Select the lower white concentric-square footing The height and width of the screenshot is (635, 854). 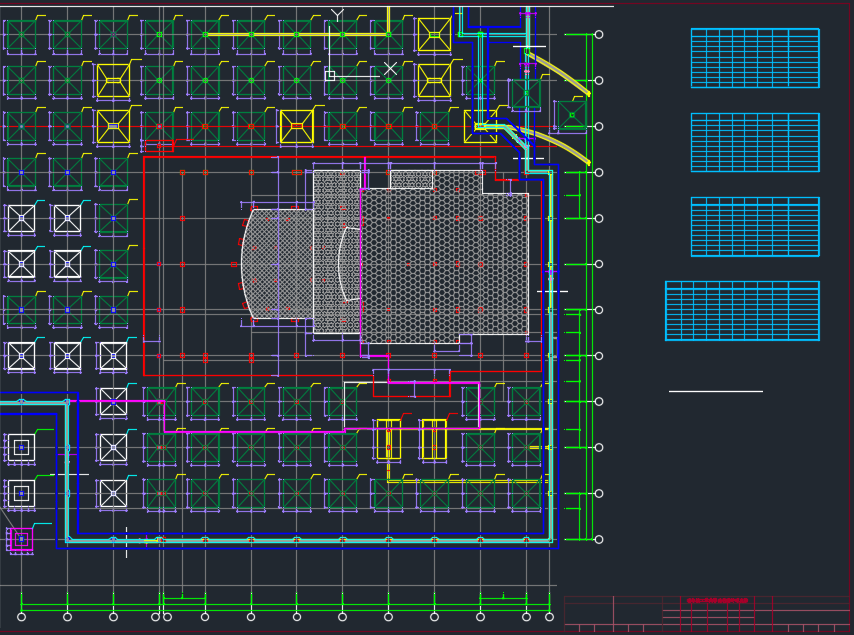point(21,493)
